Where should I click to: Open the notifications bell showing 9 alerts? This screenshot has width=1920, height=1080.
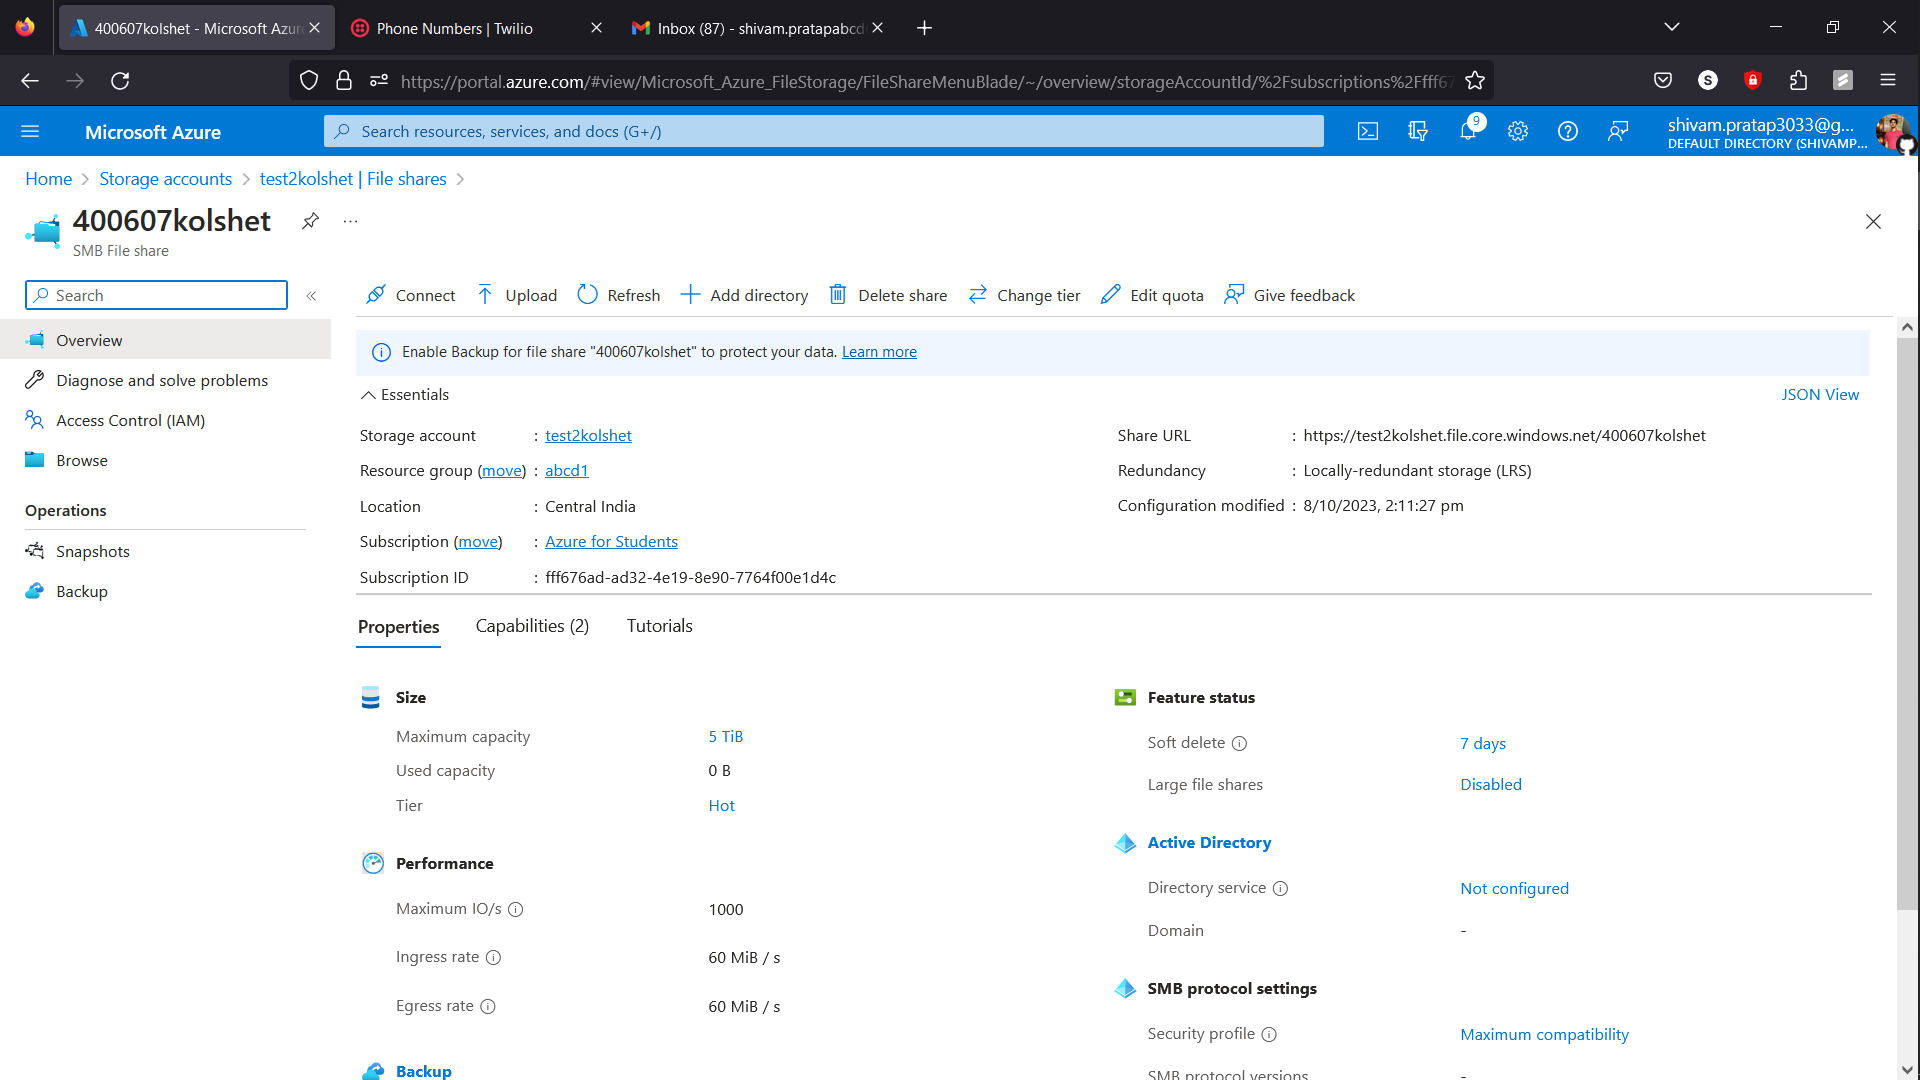pos(1468,131)
